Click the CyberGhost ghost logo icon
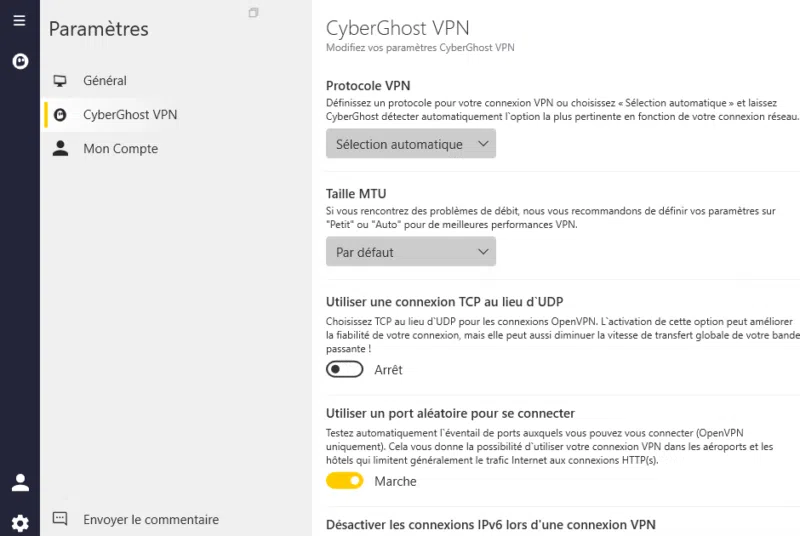800x536 pixels. [19, 61]
